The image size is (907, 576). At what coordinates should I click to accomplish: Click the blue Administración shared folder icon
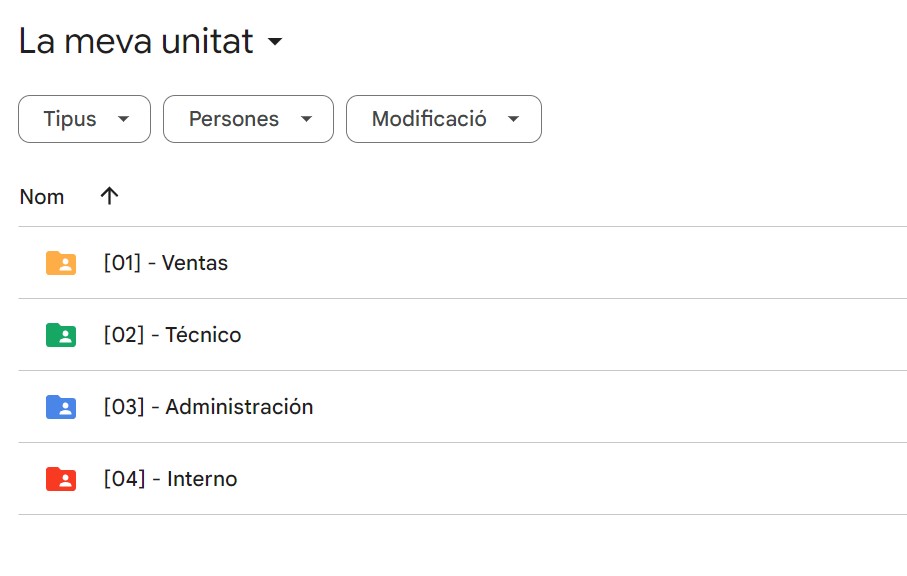click(x=61, y=407)
